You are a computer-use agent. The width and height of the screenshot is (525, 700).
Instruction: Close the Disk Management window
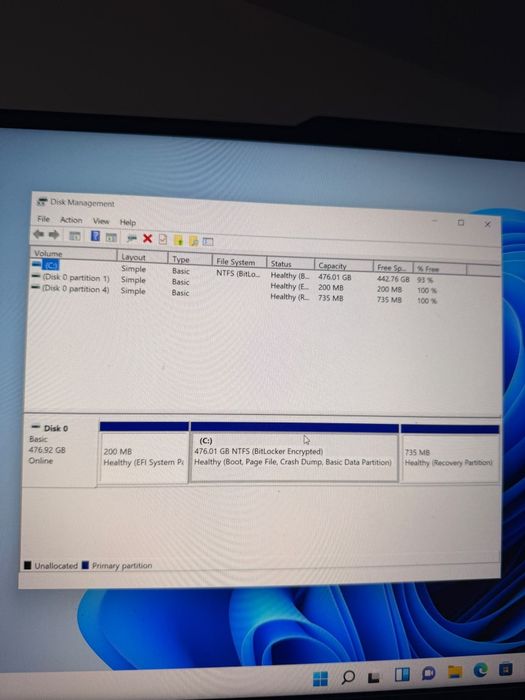(x=488, y=224)
